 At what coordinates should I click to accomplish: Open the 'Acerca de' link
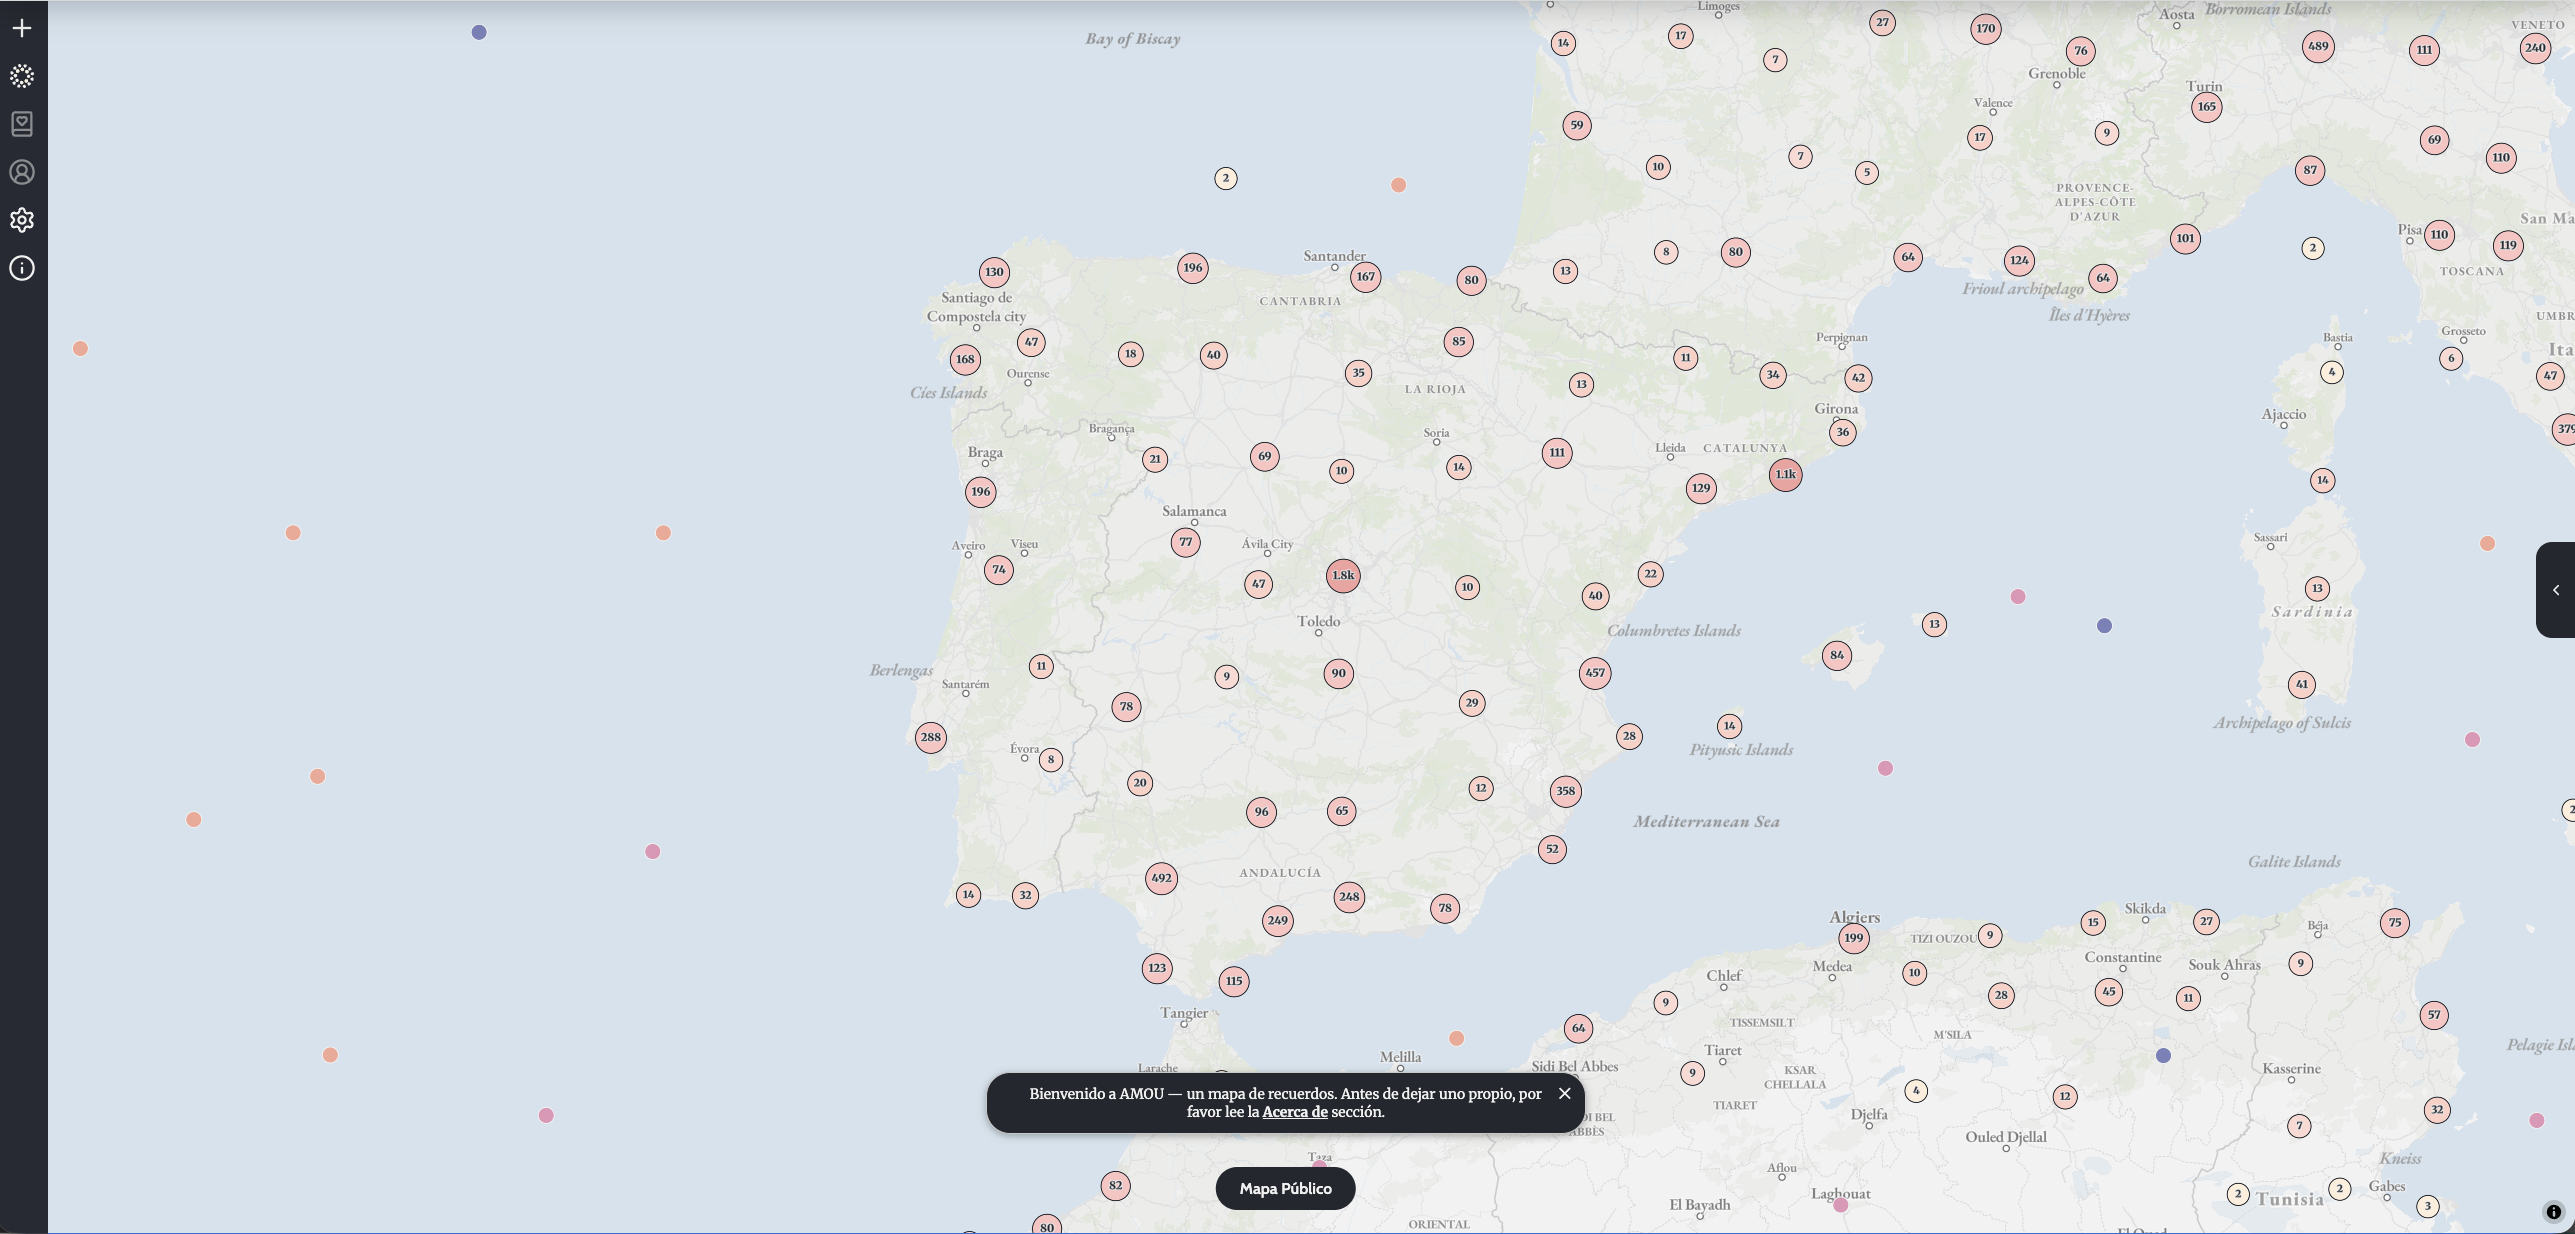(x=1294, y=1112)
